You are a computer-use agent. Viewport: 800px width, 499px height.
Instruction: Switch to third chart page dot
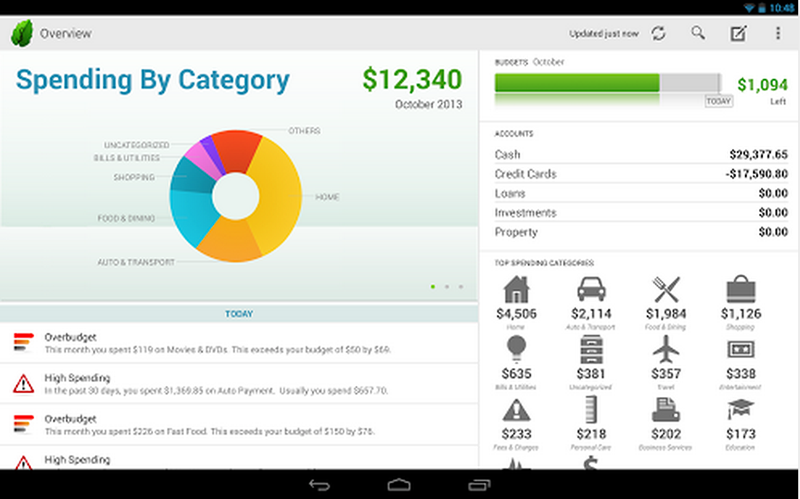(x=461, y=287)
